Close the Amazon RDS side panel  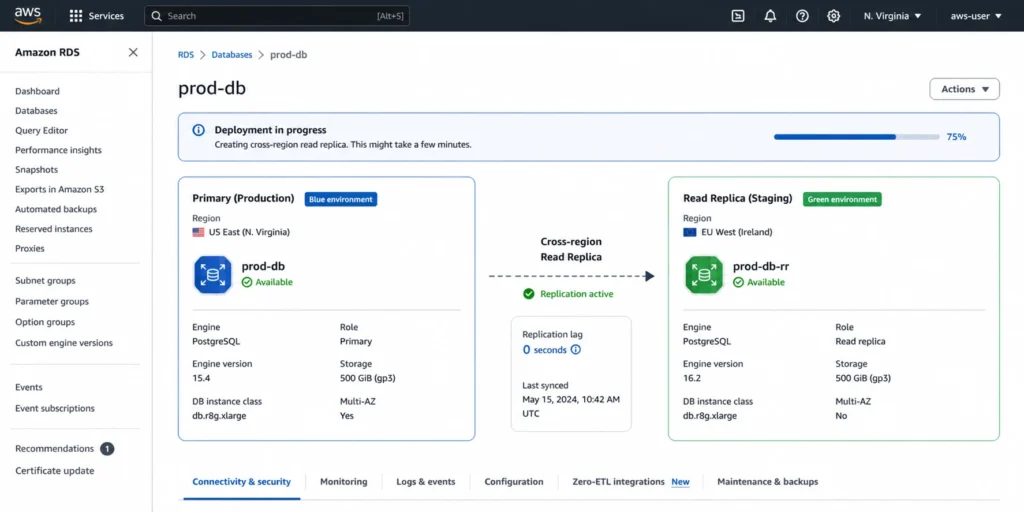coord(133,52)
